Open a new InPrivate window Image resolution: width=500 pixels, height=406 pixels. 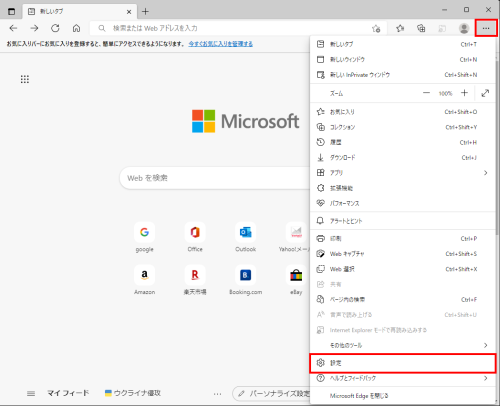pos(402,75)
